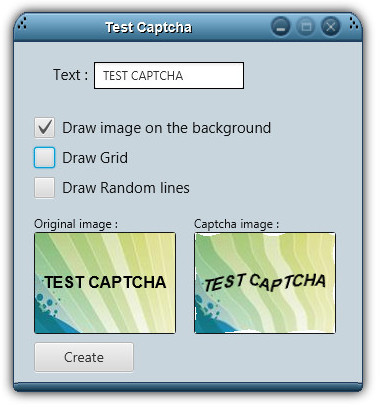Focus the Text input containing TEST CAPTCHA

coord(169,76)
